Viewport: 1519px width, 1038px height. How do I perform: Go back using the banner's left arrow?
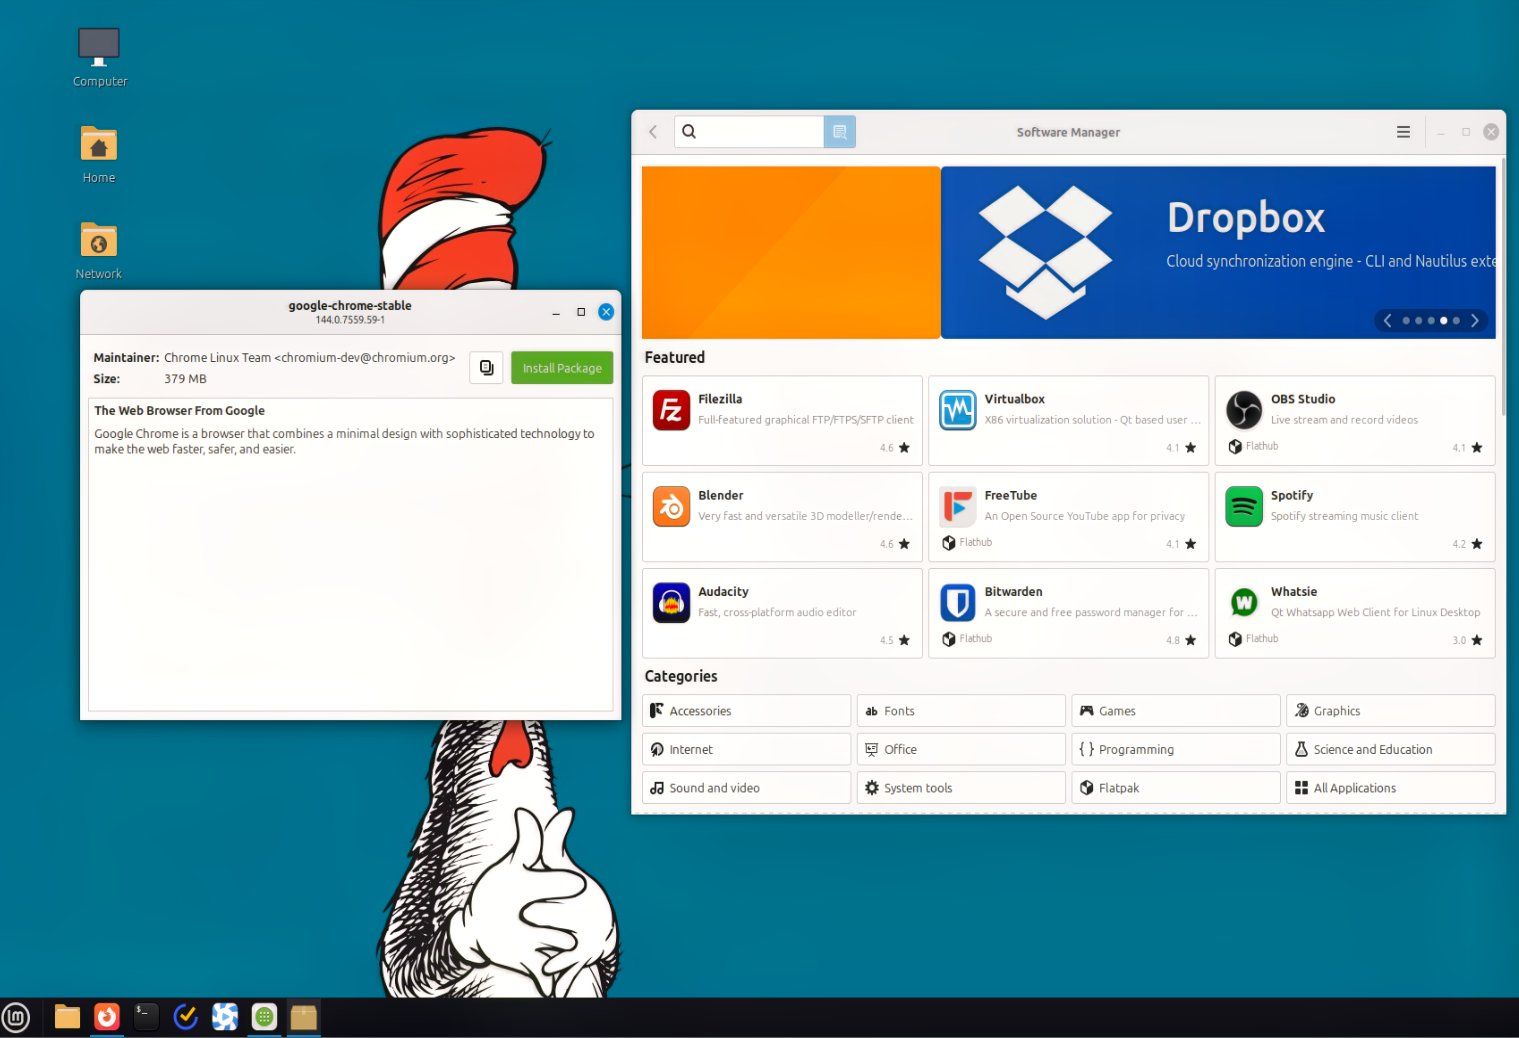(x=1387, y=320)
